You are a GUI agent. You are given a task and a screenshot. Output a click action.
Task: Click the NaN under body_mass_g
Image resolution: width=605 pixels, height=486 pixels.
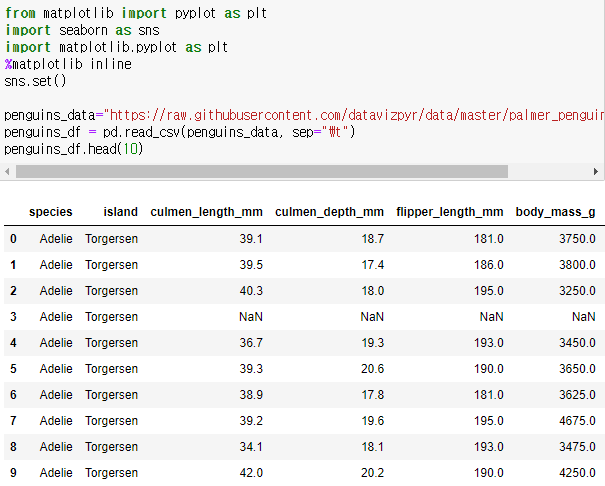click(583, 317)
